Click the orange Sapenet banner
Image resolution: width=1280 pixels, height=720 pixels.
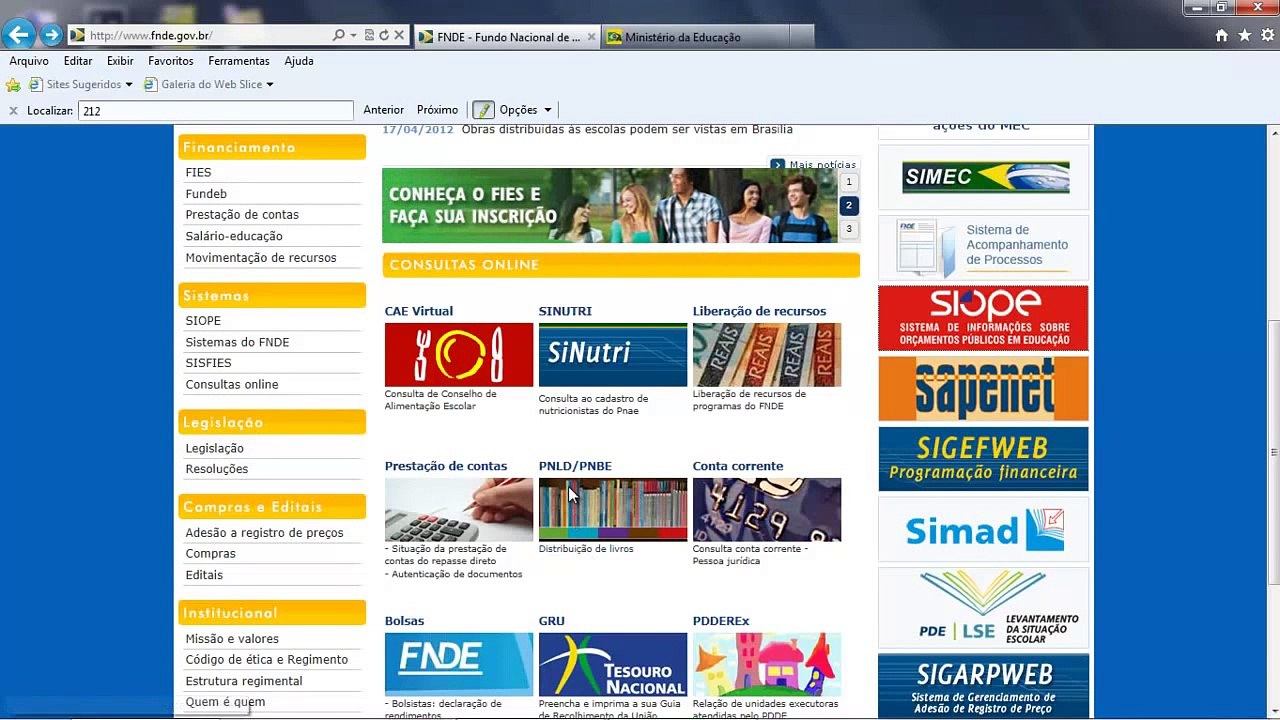tap(984, 389)
